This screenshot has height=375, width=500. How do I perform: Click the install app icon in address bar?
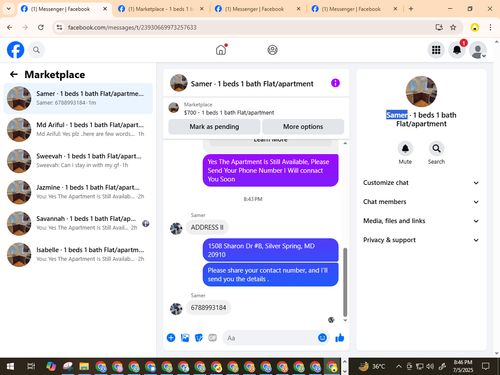[439, 27]
